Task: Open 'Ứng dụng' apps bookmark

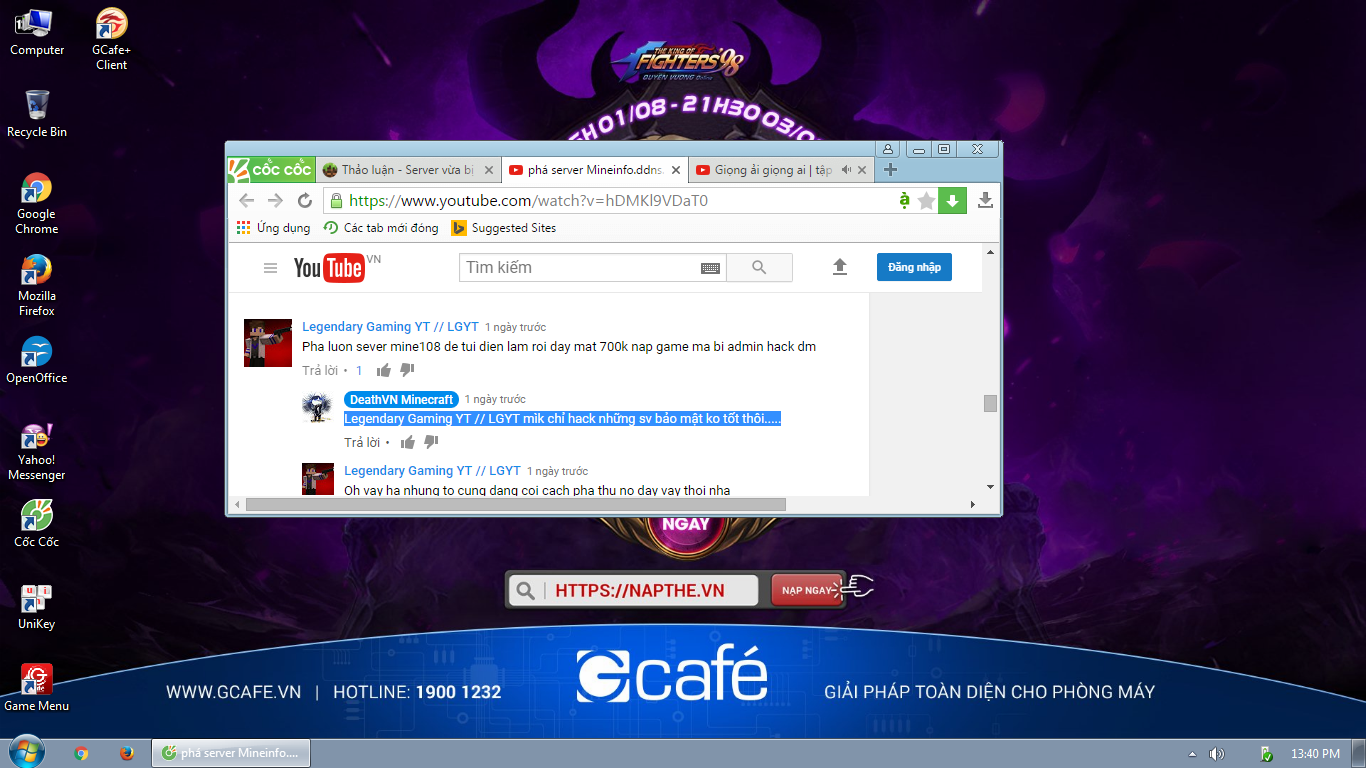Action: click(273, 228)
